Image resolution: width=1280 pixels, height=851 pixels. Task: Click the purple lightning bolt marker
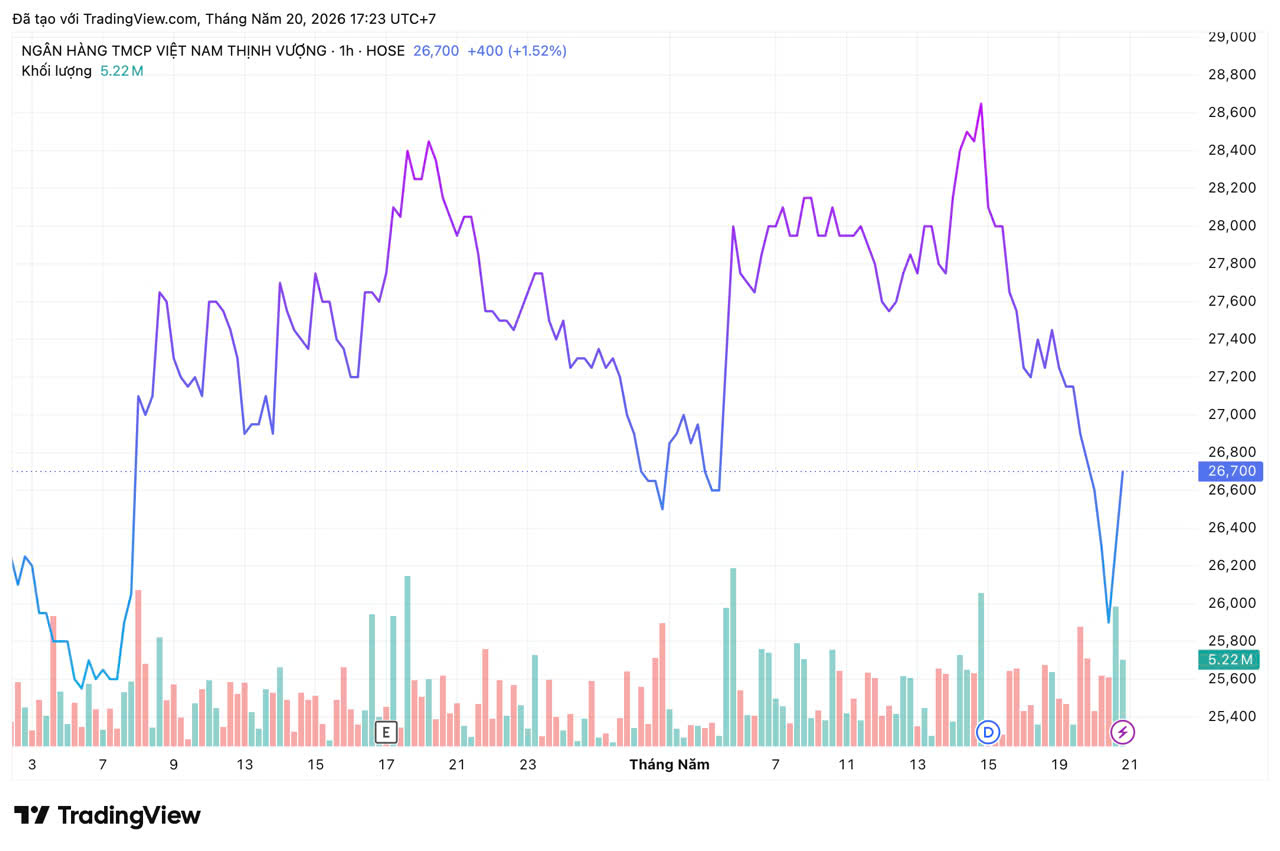point(1122,732)
